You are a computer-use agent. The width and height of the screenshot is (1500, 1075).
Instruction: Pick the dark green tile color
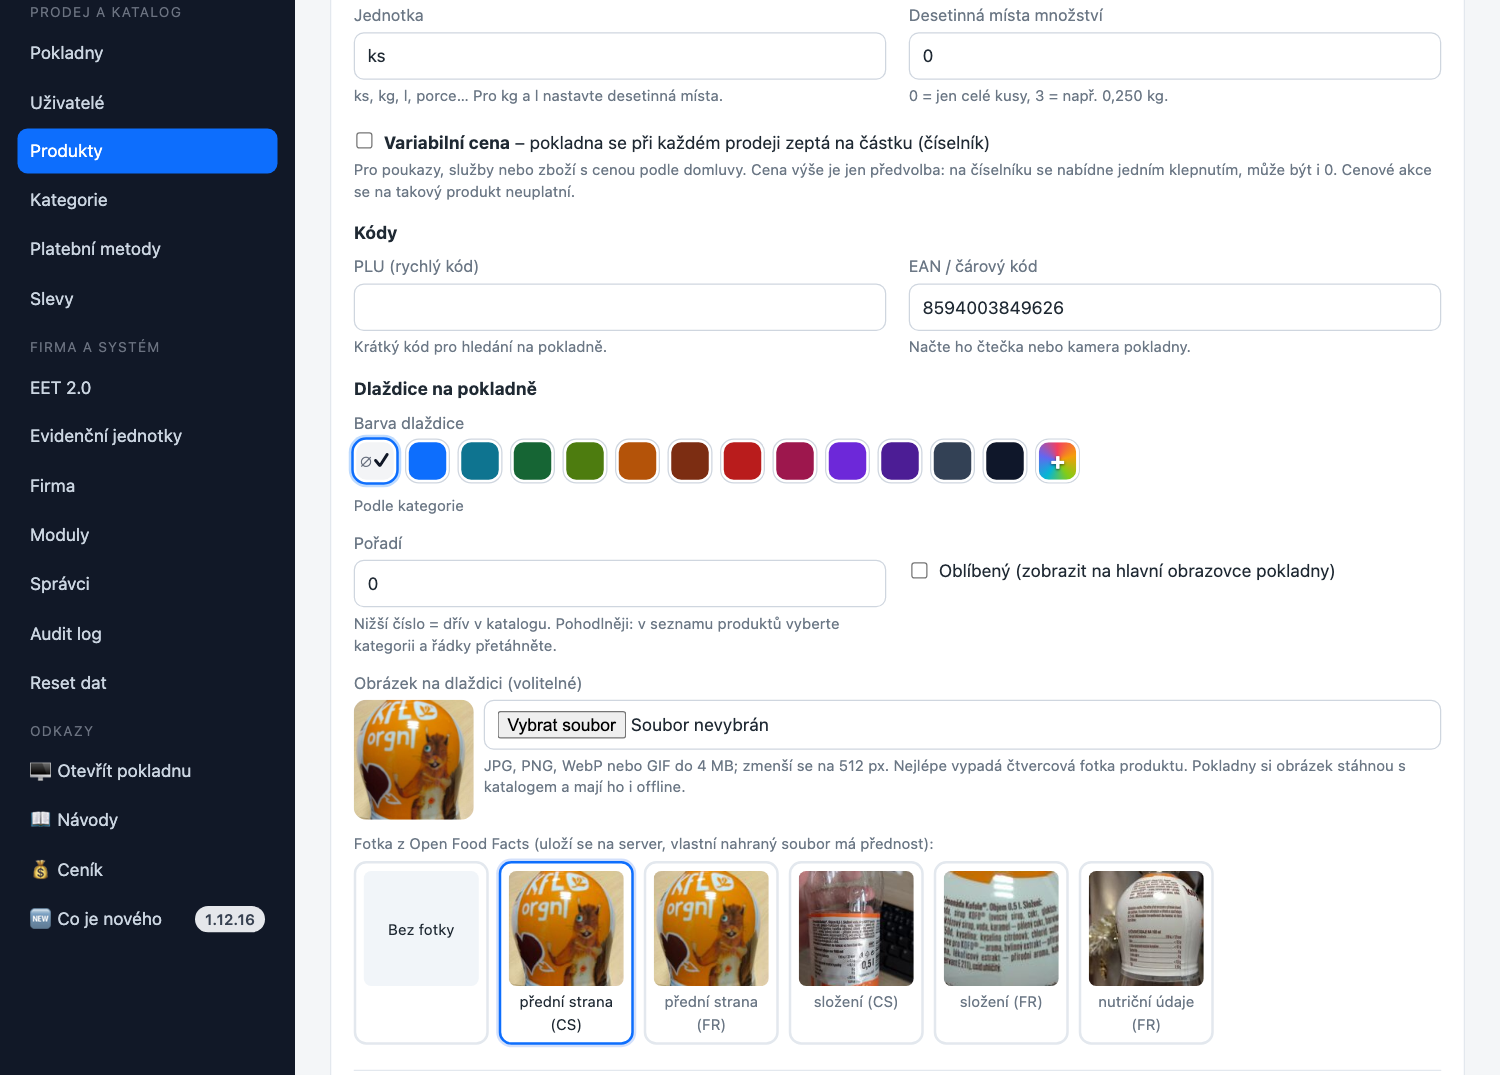(532, 461)
